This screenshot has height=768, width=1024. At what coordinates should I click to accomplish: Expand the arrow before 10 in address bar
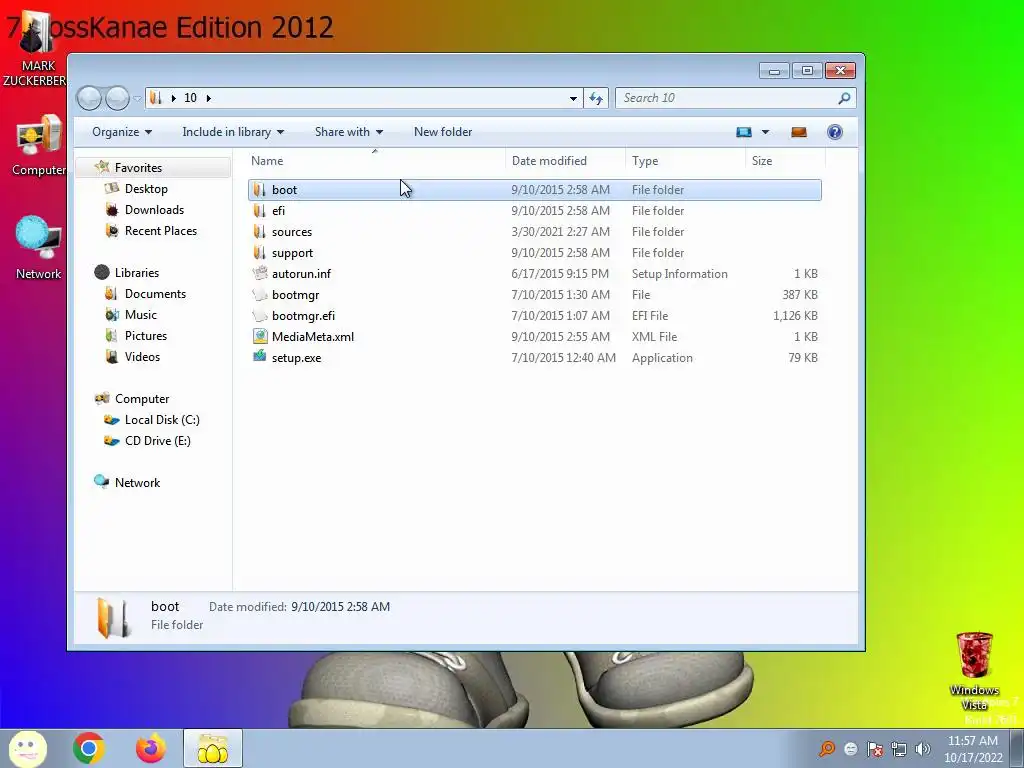tap(173, 98)
